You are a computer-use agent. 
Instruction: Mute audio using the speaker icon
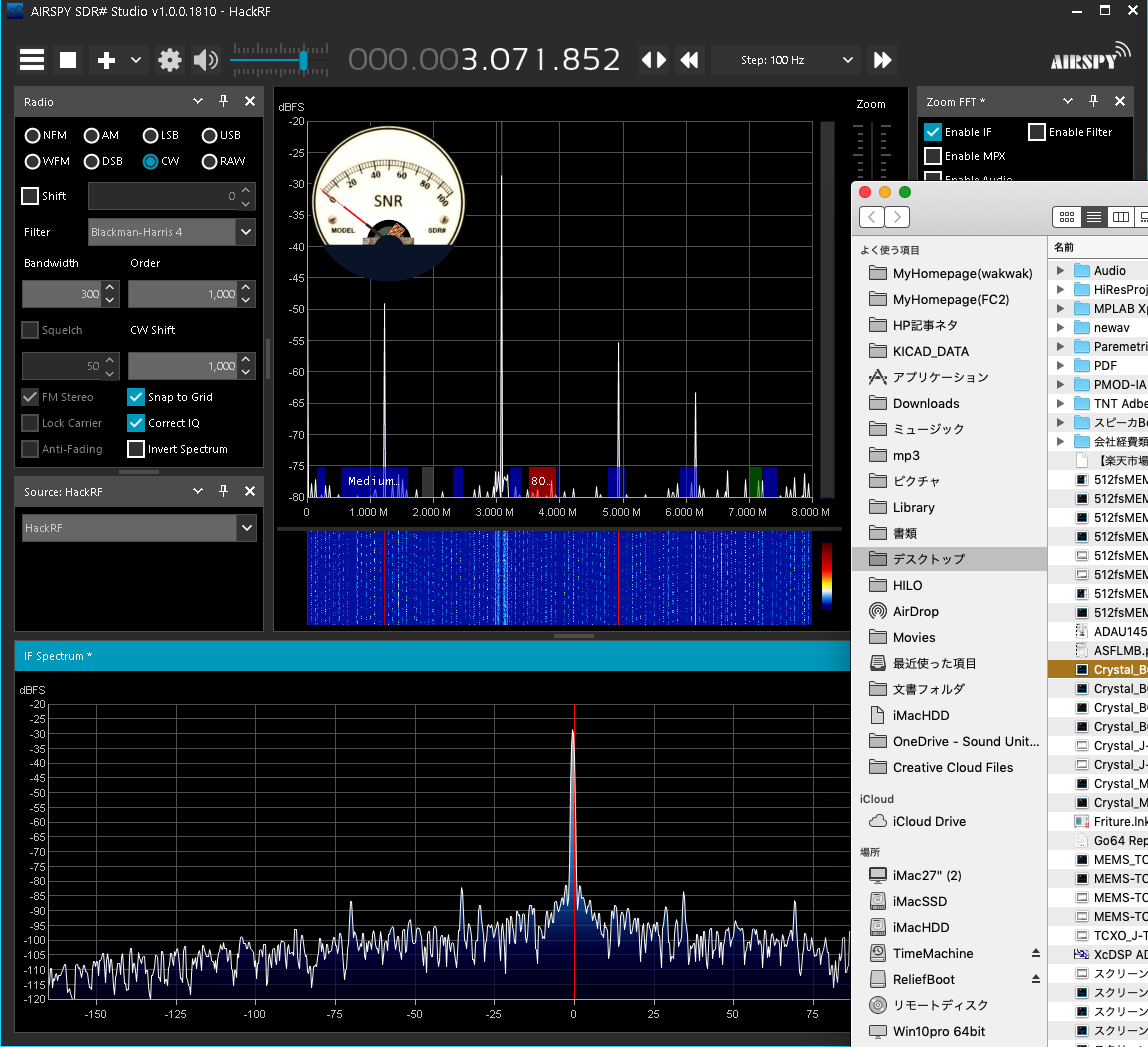(206, 60)
